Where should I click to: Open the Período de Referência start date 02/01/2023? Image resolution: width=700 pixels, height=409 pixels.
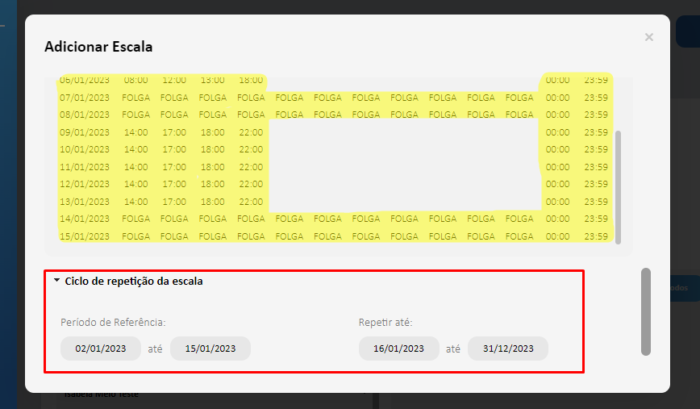click(x=100, y=349)
